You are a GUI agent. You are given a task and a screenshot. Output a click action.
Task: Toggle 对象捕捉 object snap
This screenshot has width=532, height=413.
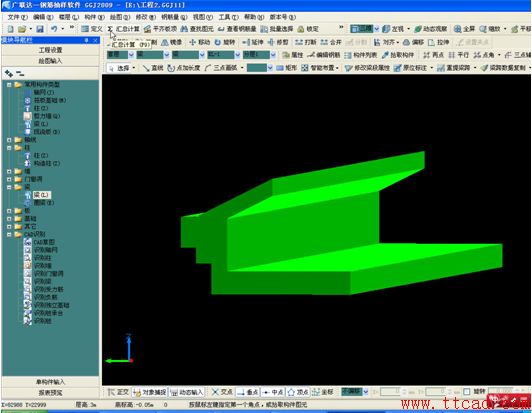click(150, 392)
